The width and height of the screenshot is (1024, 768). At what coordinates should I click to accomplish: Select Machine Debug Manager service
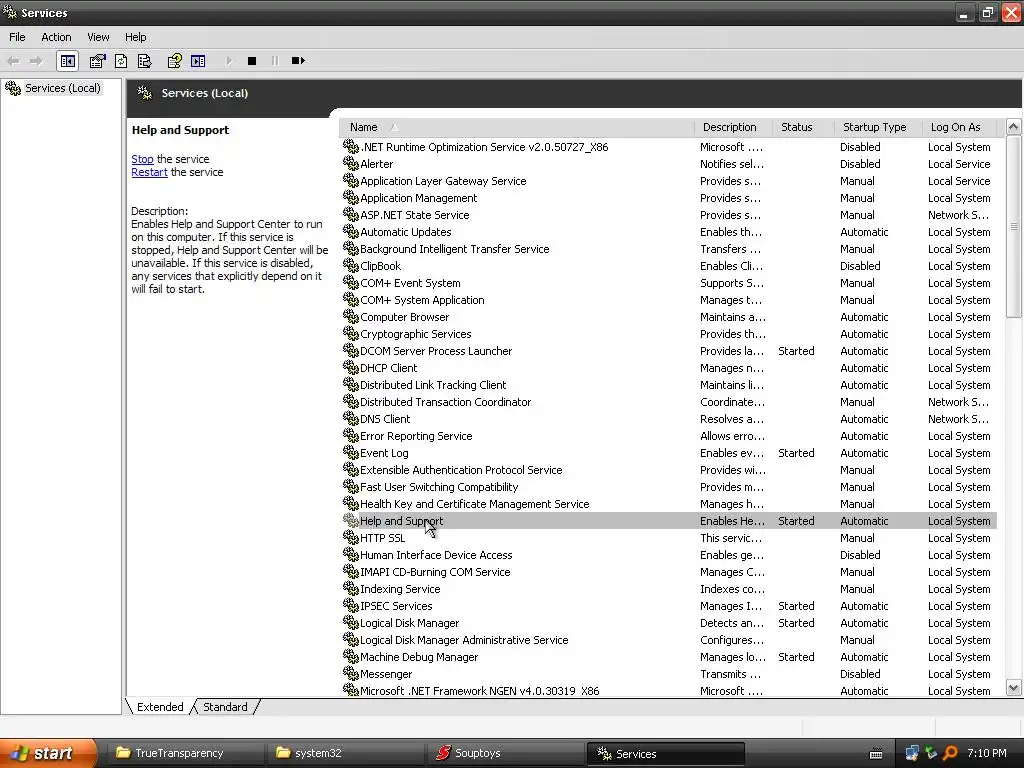(667, 657)
